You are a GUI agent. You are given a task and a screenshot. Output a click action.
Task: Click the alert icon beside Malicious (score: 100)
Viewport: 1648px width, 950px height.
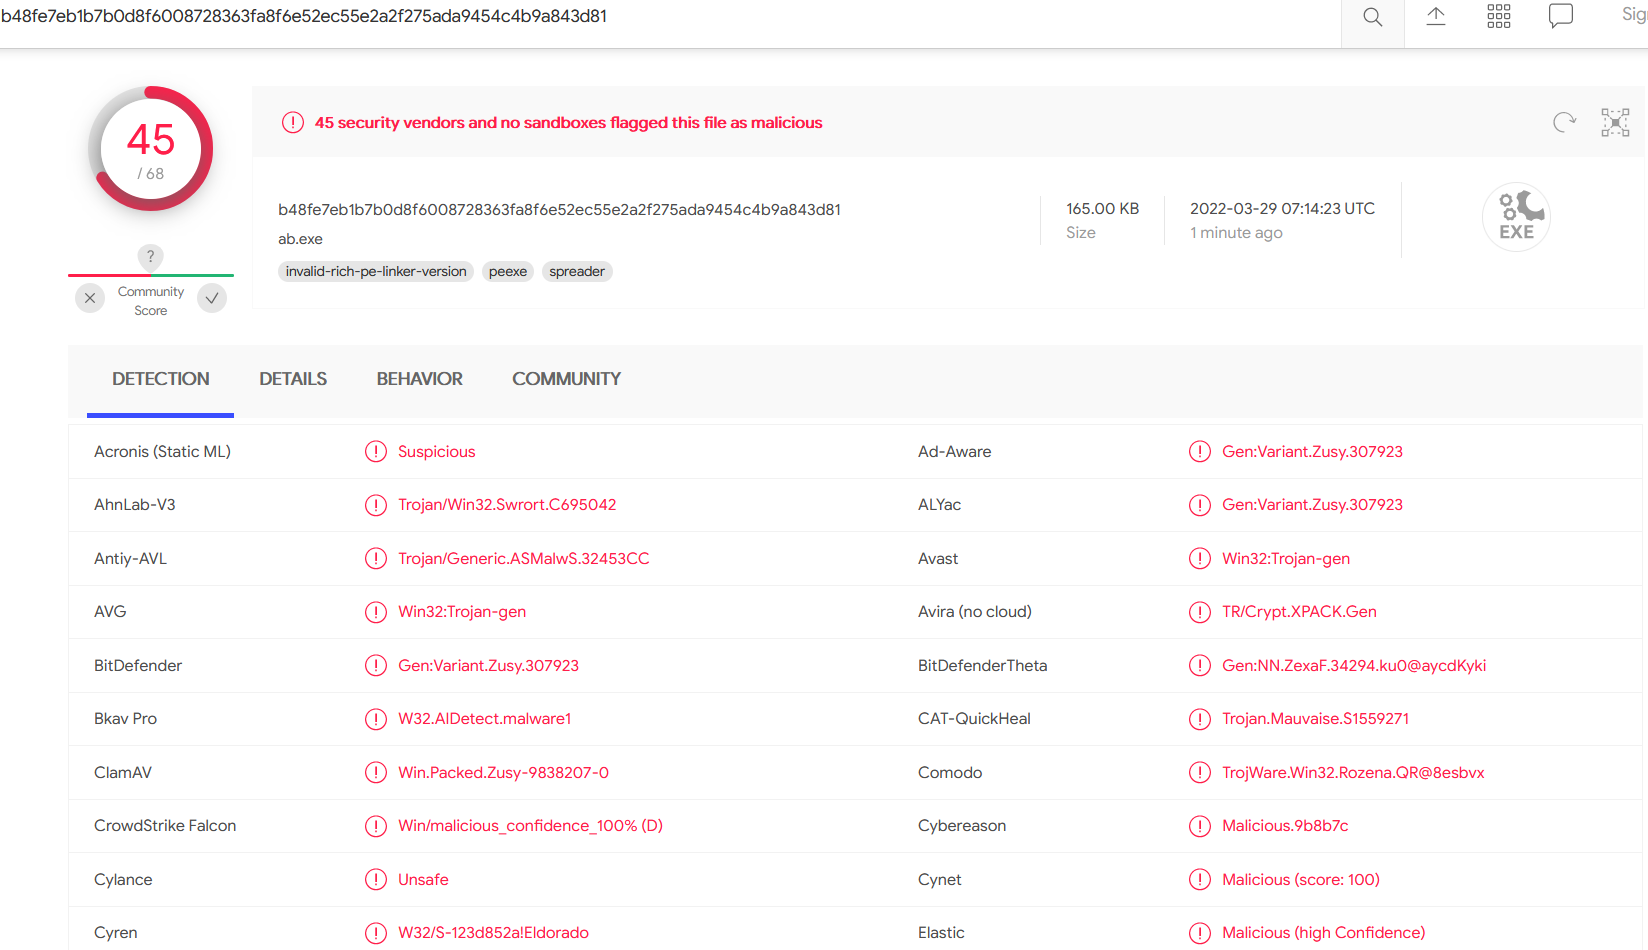[x=1200, y=880]
